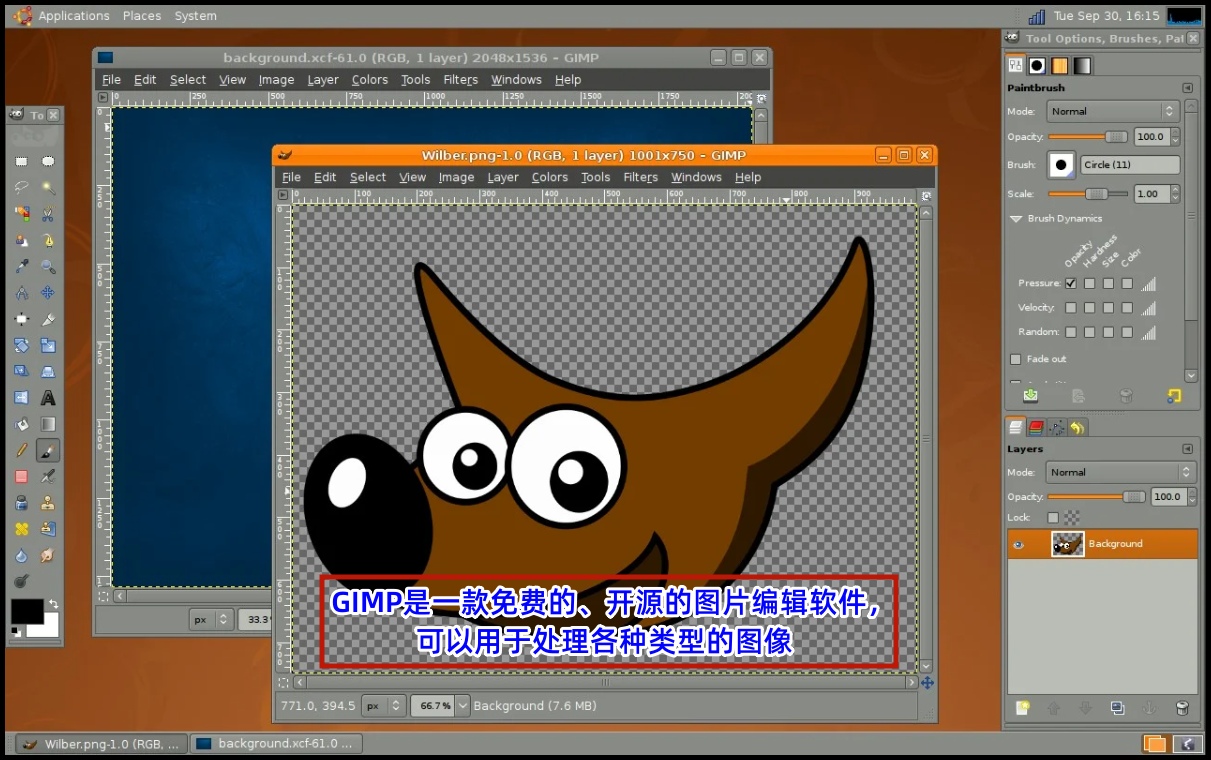
Task: Reset tool options to default values
Action: pos(1174,396)
